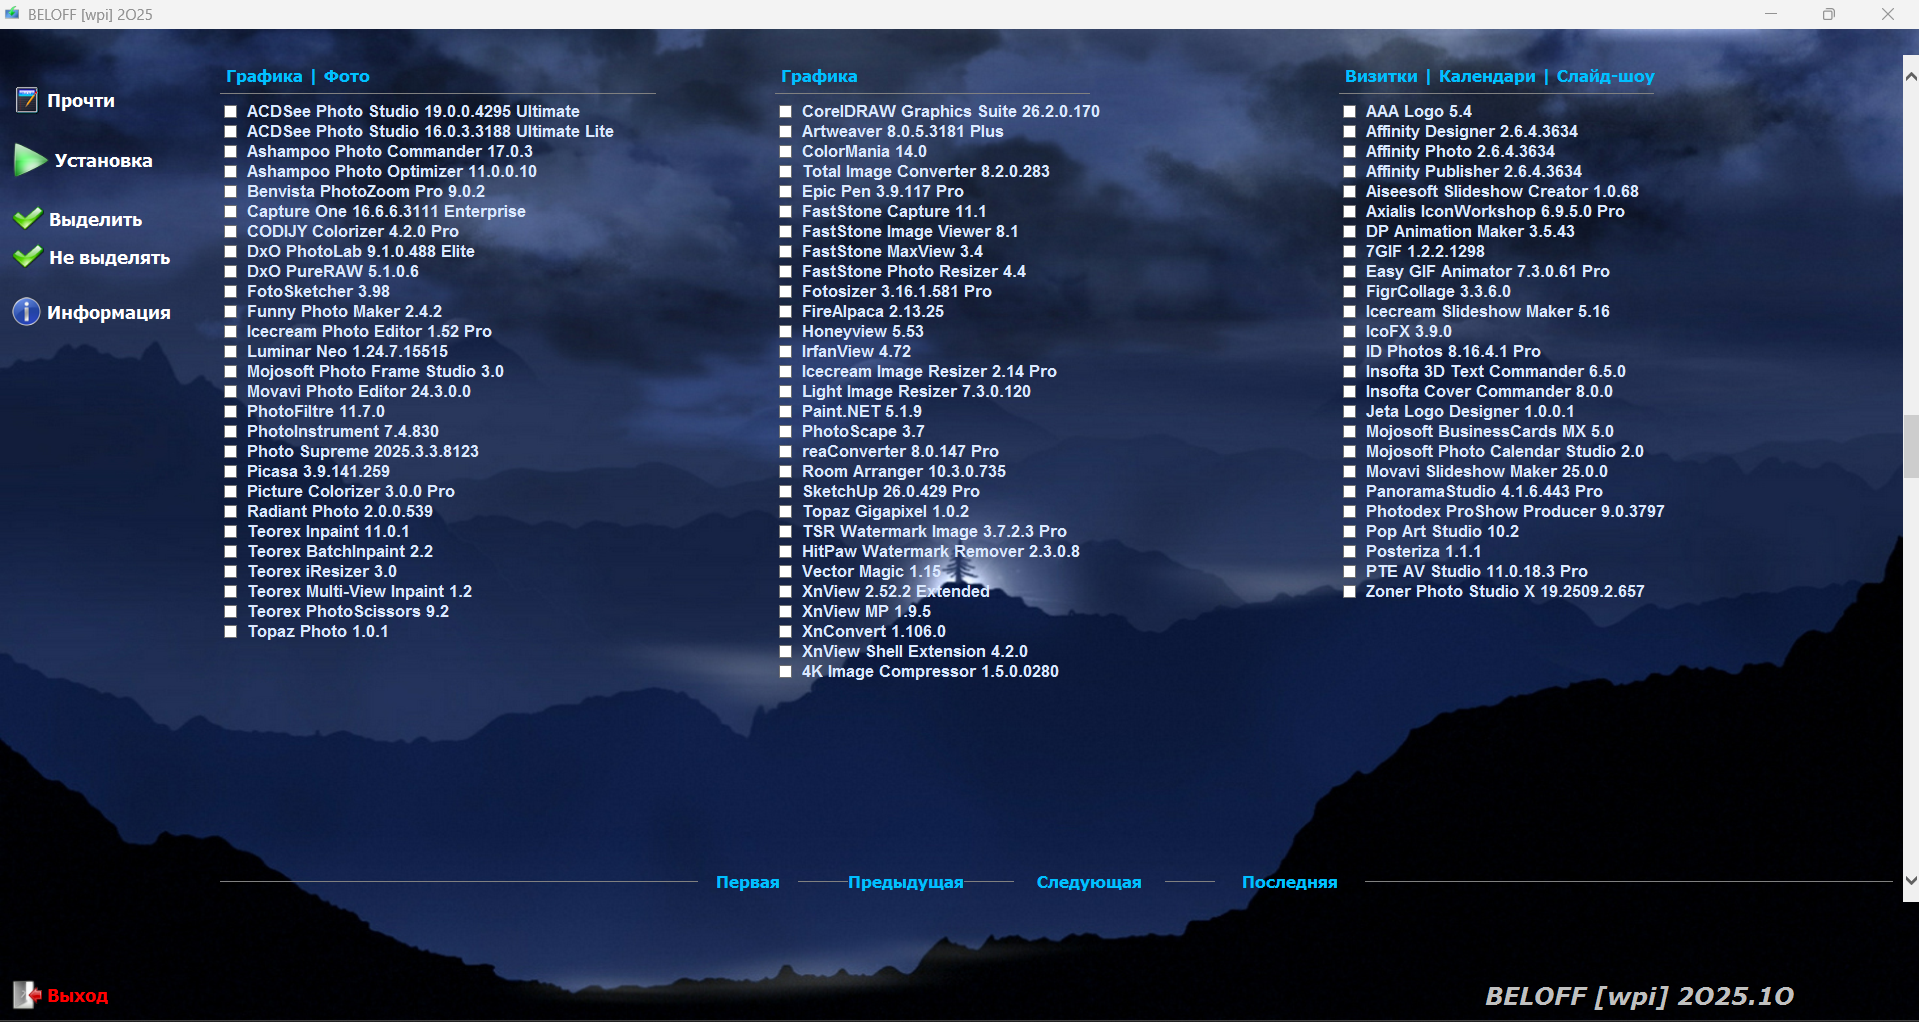Screen dimensions: 1919x1022
Task: Click the green Установка play arrow icon
Action: 29,160
